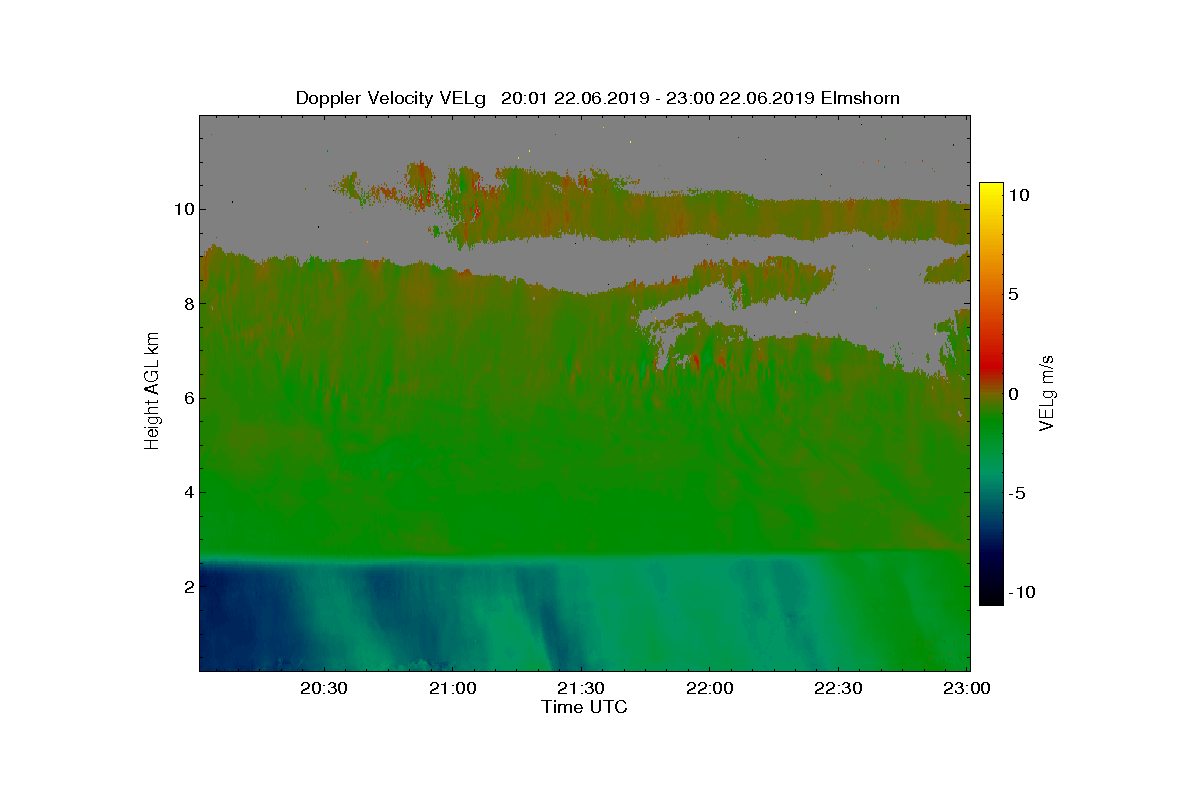Click the 20:30 time tick label
This screenshot has width=1200, height=800.
click(x=323, y=688)
